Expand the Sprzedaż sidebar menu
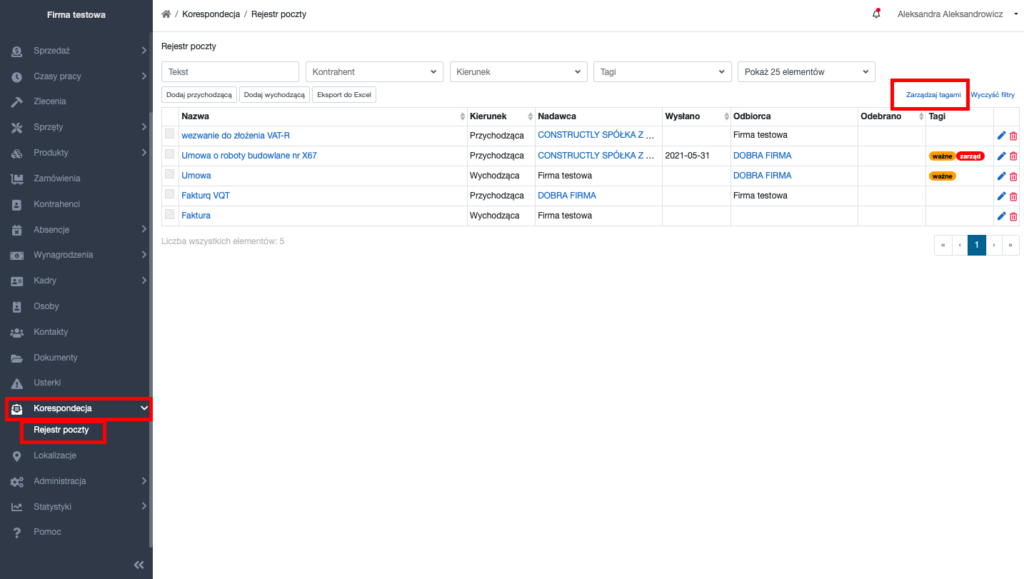The image size is (1024, 579). 76,50
